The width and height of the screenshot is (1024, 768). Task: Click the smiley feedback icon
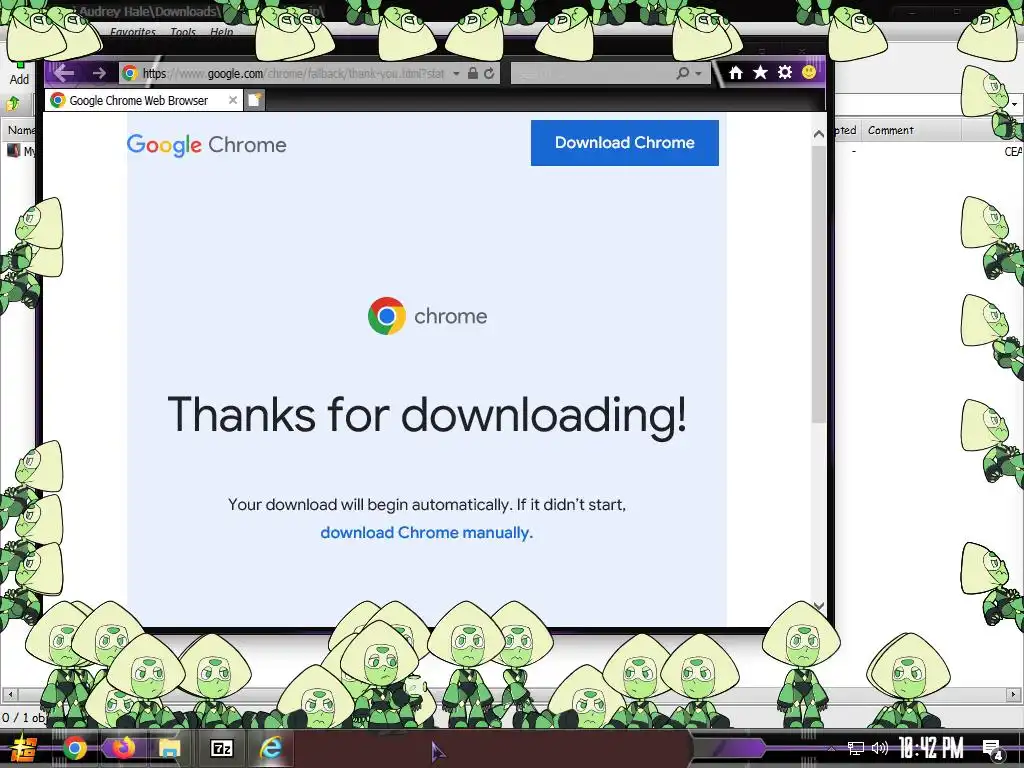click(809, 72)
